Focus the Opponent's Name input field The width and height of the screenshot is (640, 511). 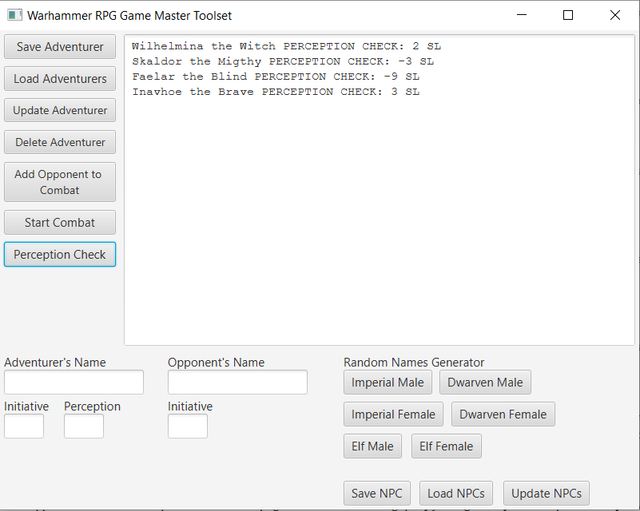point(238,382)
